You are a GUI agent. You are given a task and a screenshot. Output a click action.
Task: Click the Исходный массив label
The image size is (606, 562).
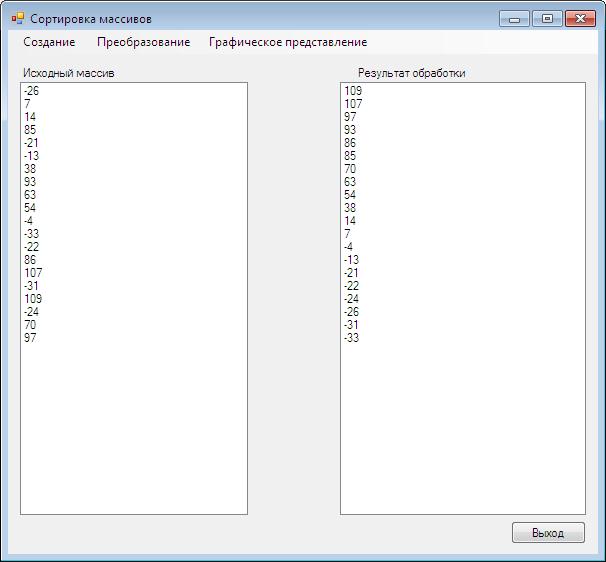69,73
